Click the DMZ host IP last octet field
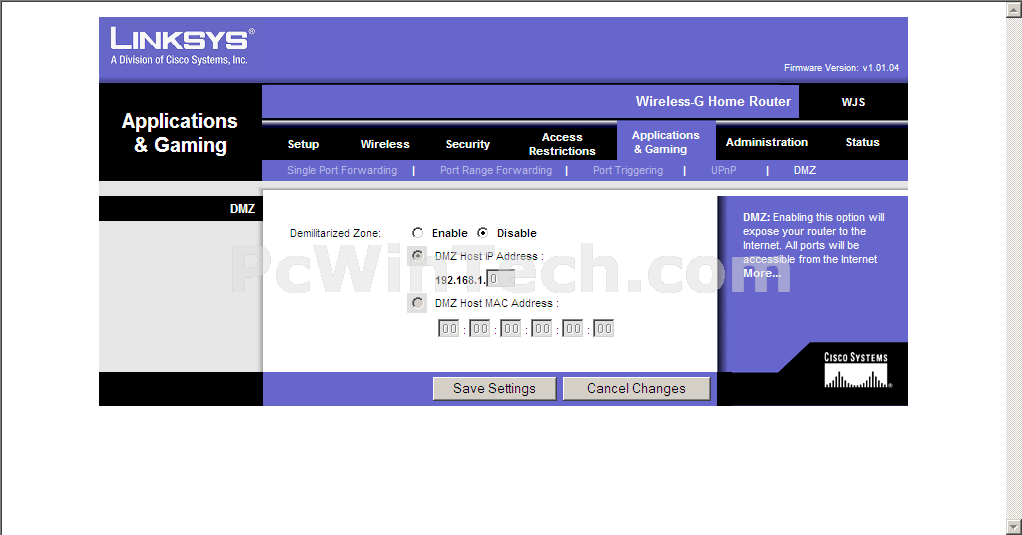The height and width of the screenshot is (535, 1022). click(x=501, y=279)
